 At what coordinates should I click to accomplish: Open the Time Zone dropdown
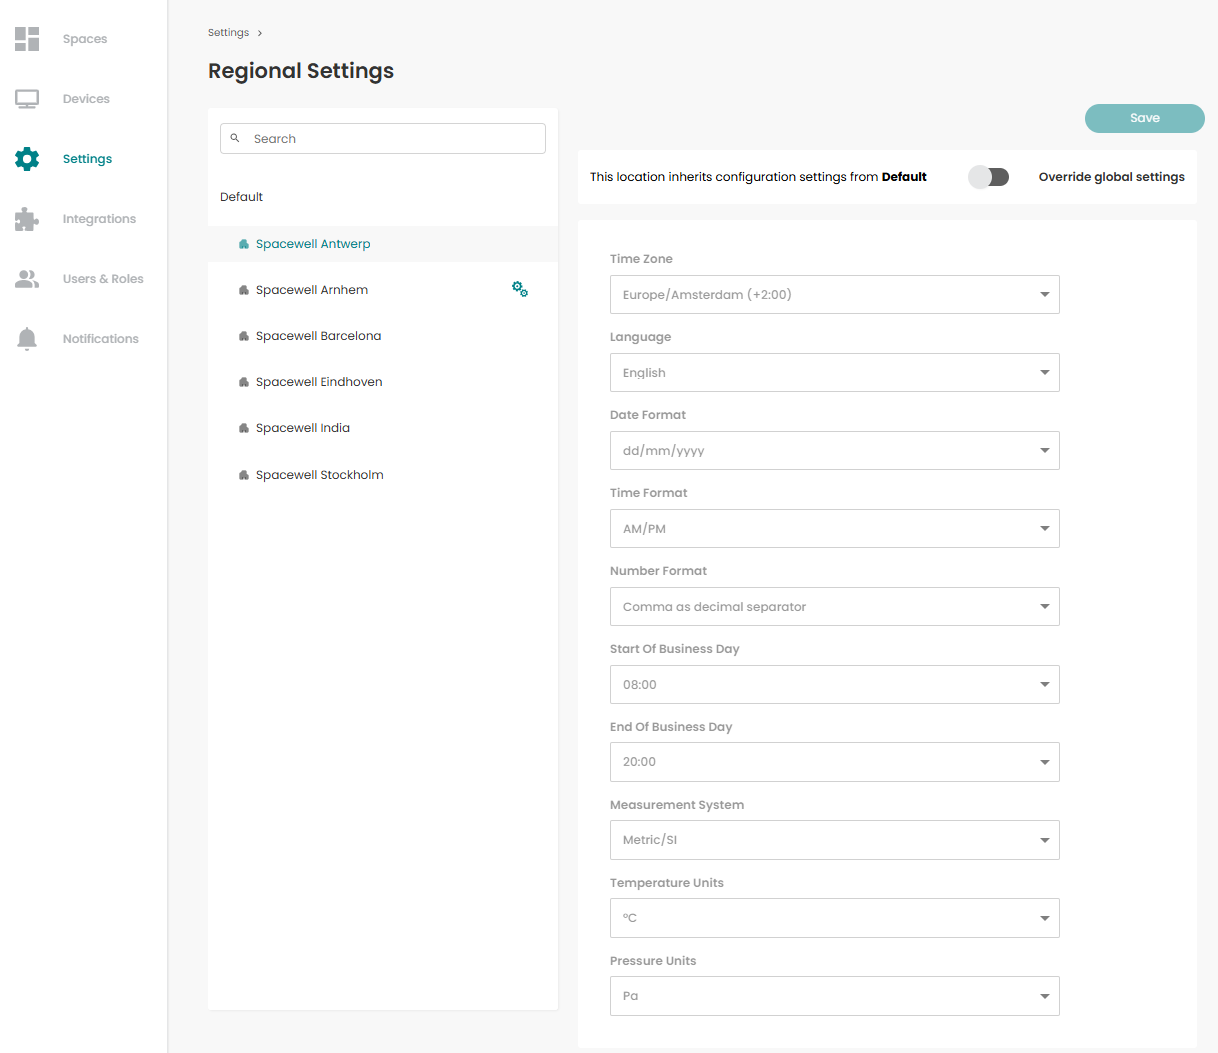pyautogui.click(x=835, y=295)
